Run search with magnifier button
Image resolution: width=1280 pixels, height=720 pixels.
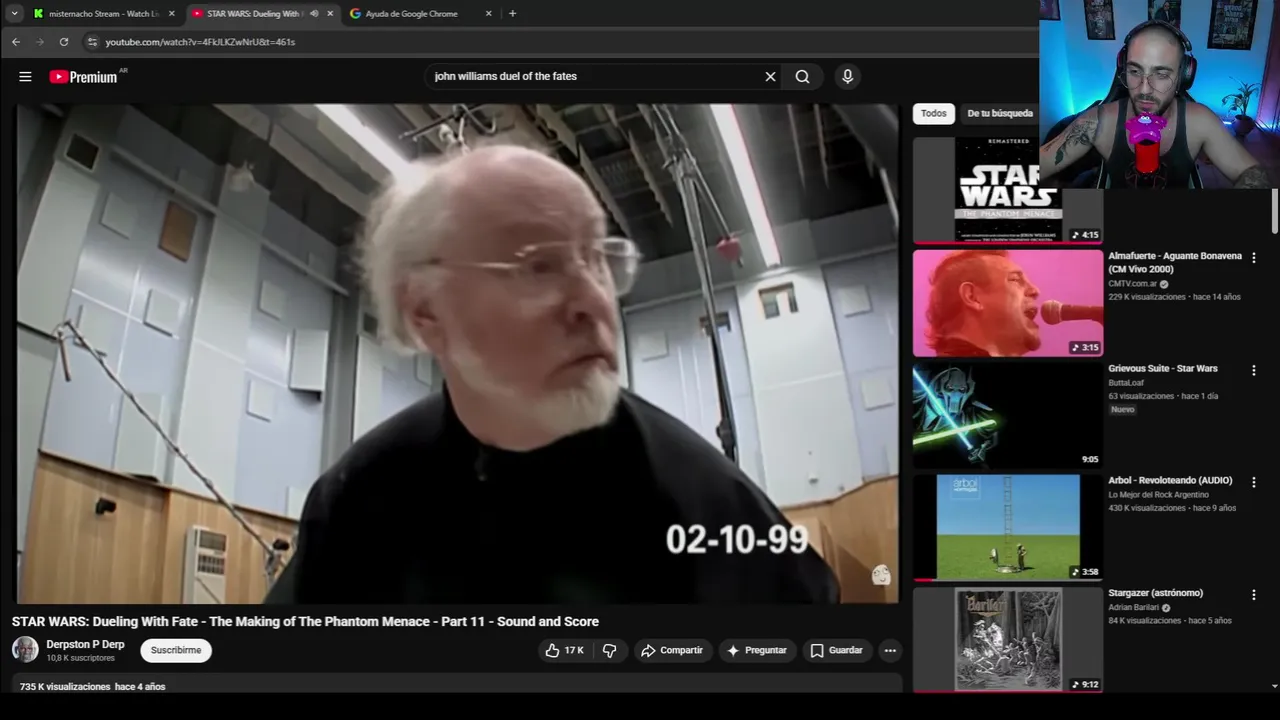pyautogui.click(x=802, y=76)
